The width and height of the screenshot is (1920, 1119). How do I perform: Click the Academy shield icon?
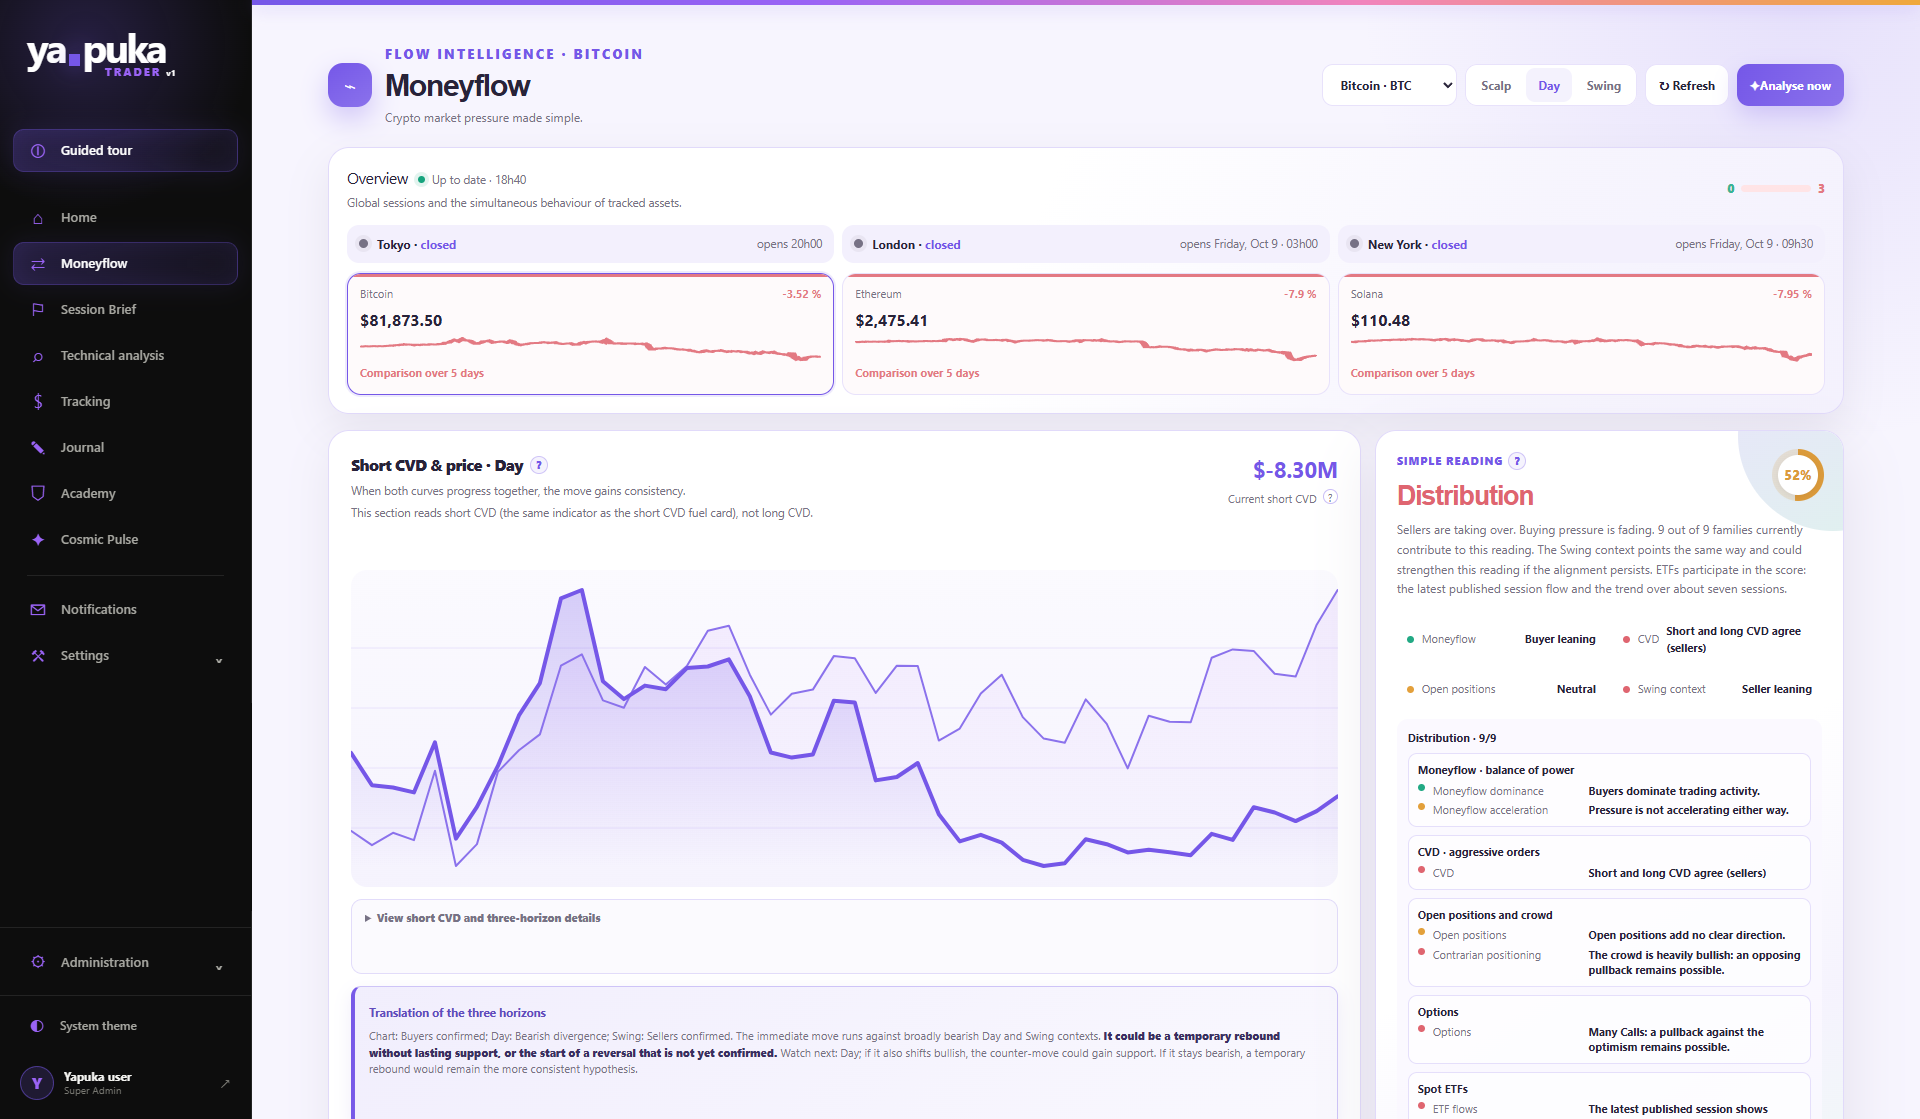[x=38, y=494]
